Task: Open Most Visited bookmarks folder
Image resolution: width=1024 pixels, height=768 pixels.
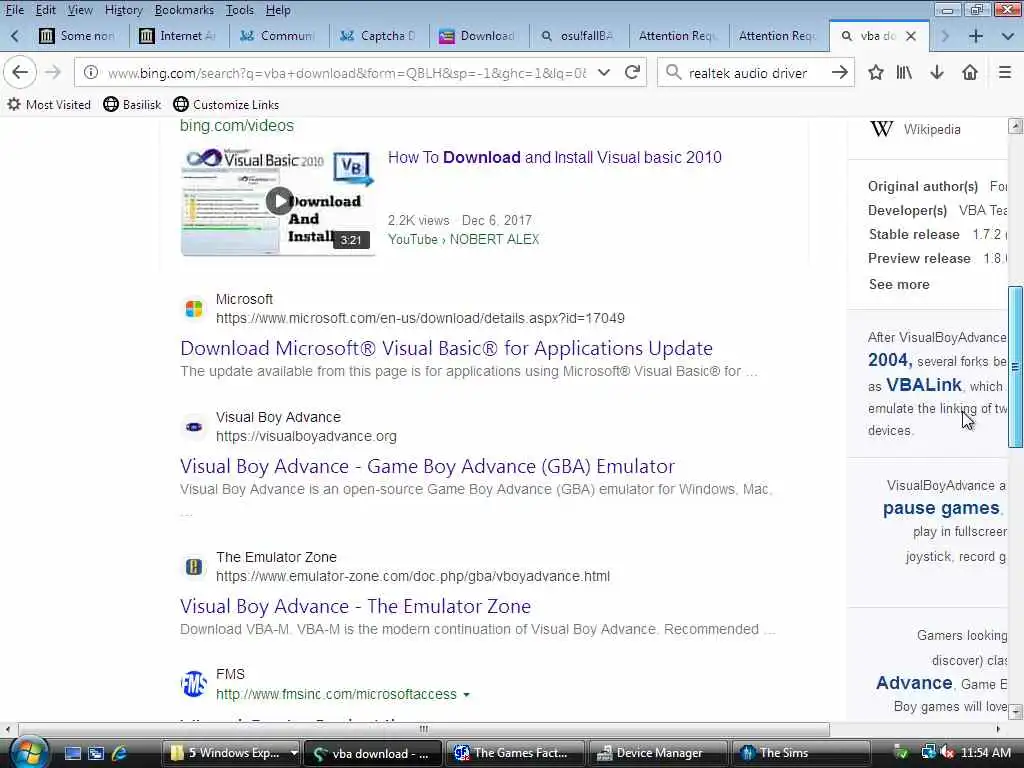Action: 49,104
